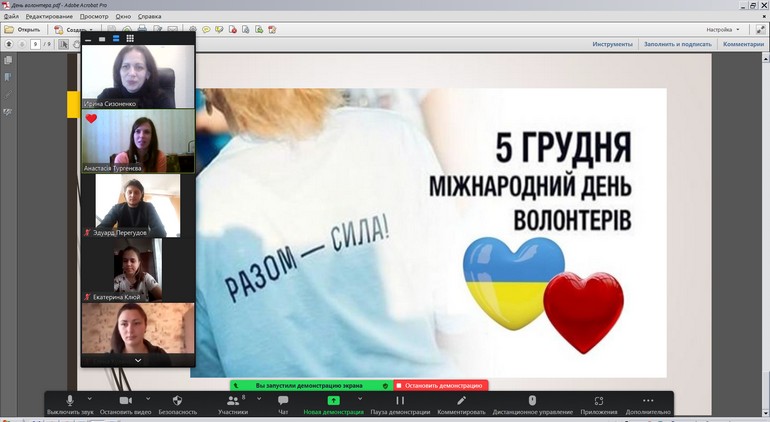Go to the previous page arrow
The width and height of the screenshot is (770, 422).
pos(9,44)
